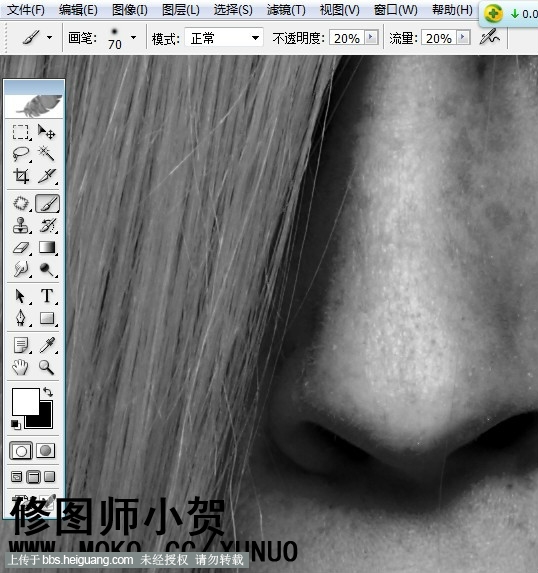Select the Hand tool
538x573 pixels.
[20, 367]
